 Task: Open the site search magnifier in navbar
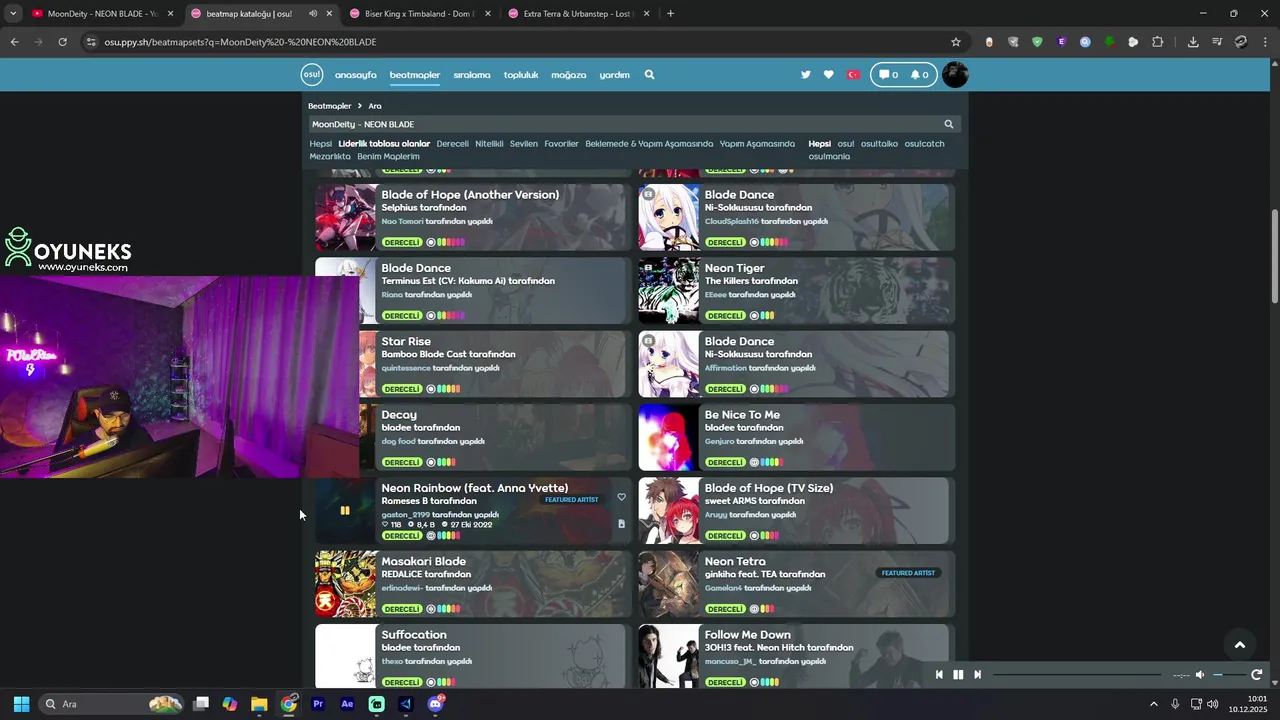pos(649,75)
